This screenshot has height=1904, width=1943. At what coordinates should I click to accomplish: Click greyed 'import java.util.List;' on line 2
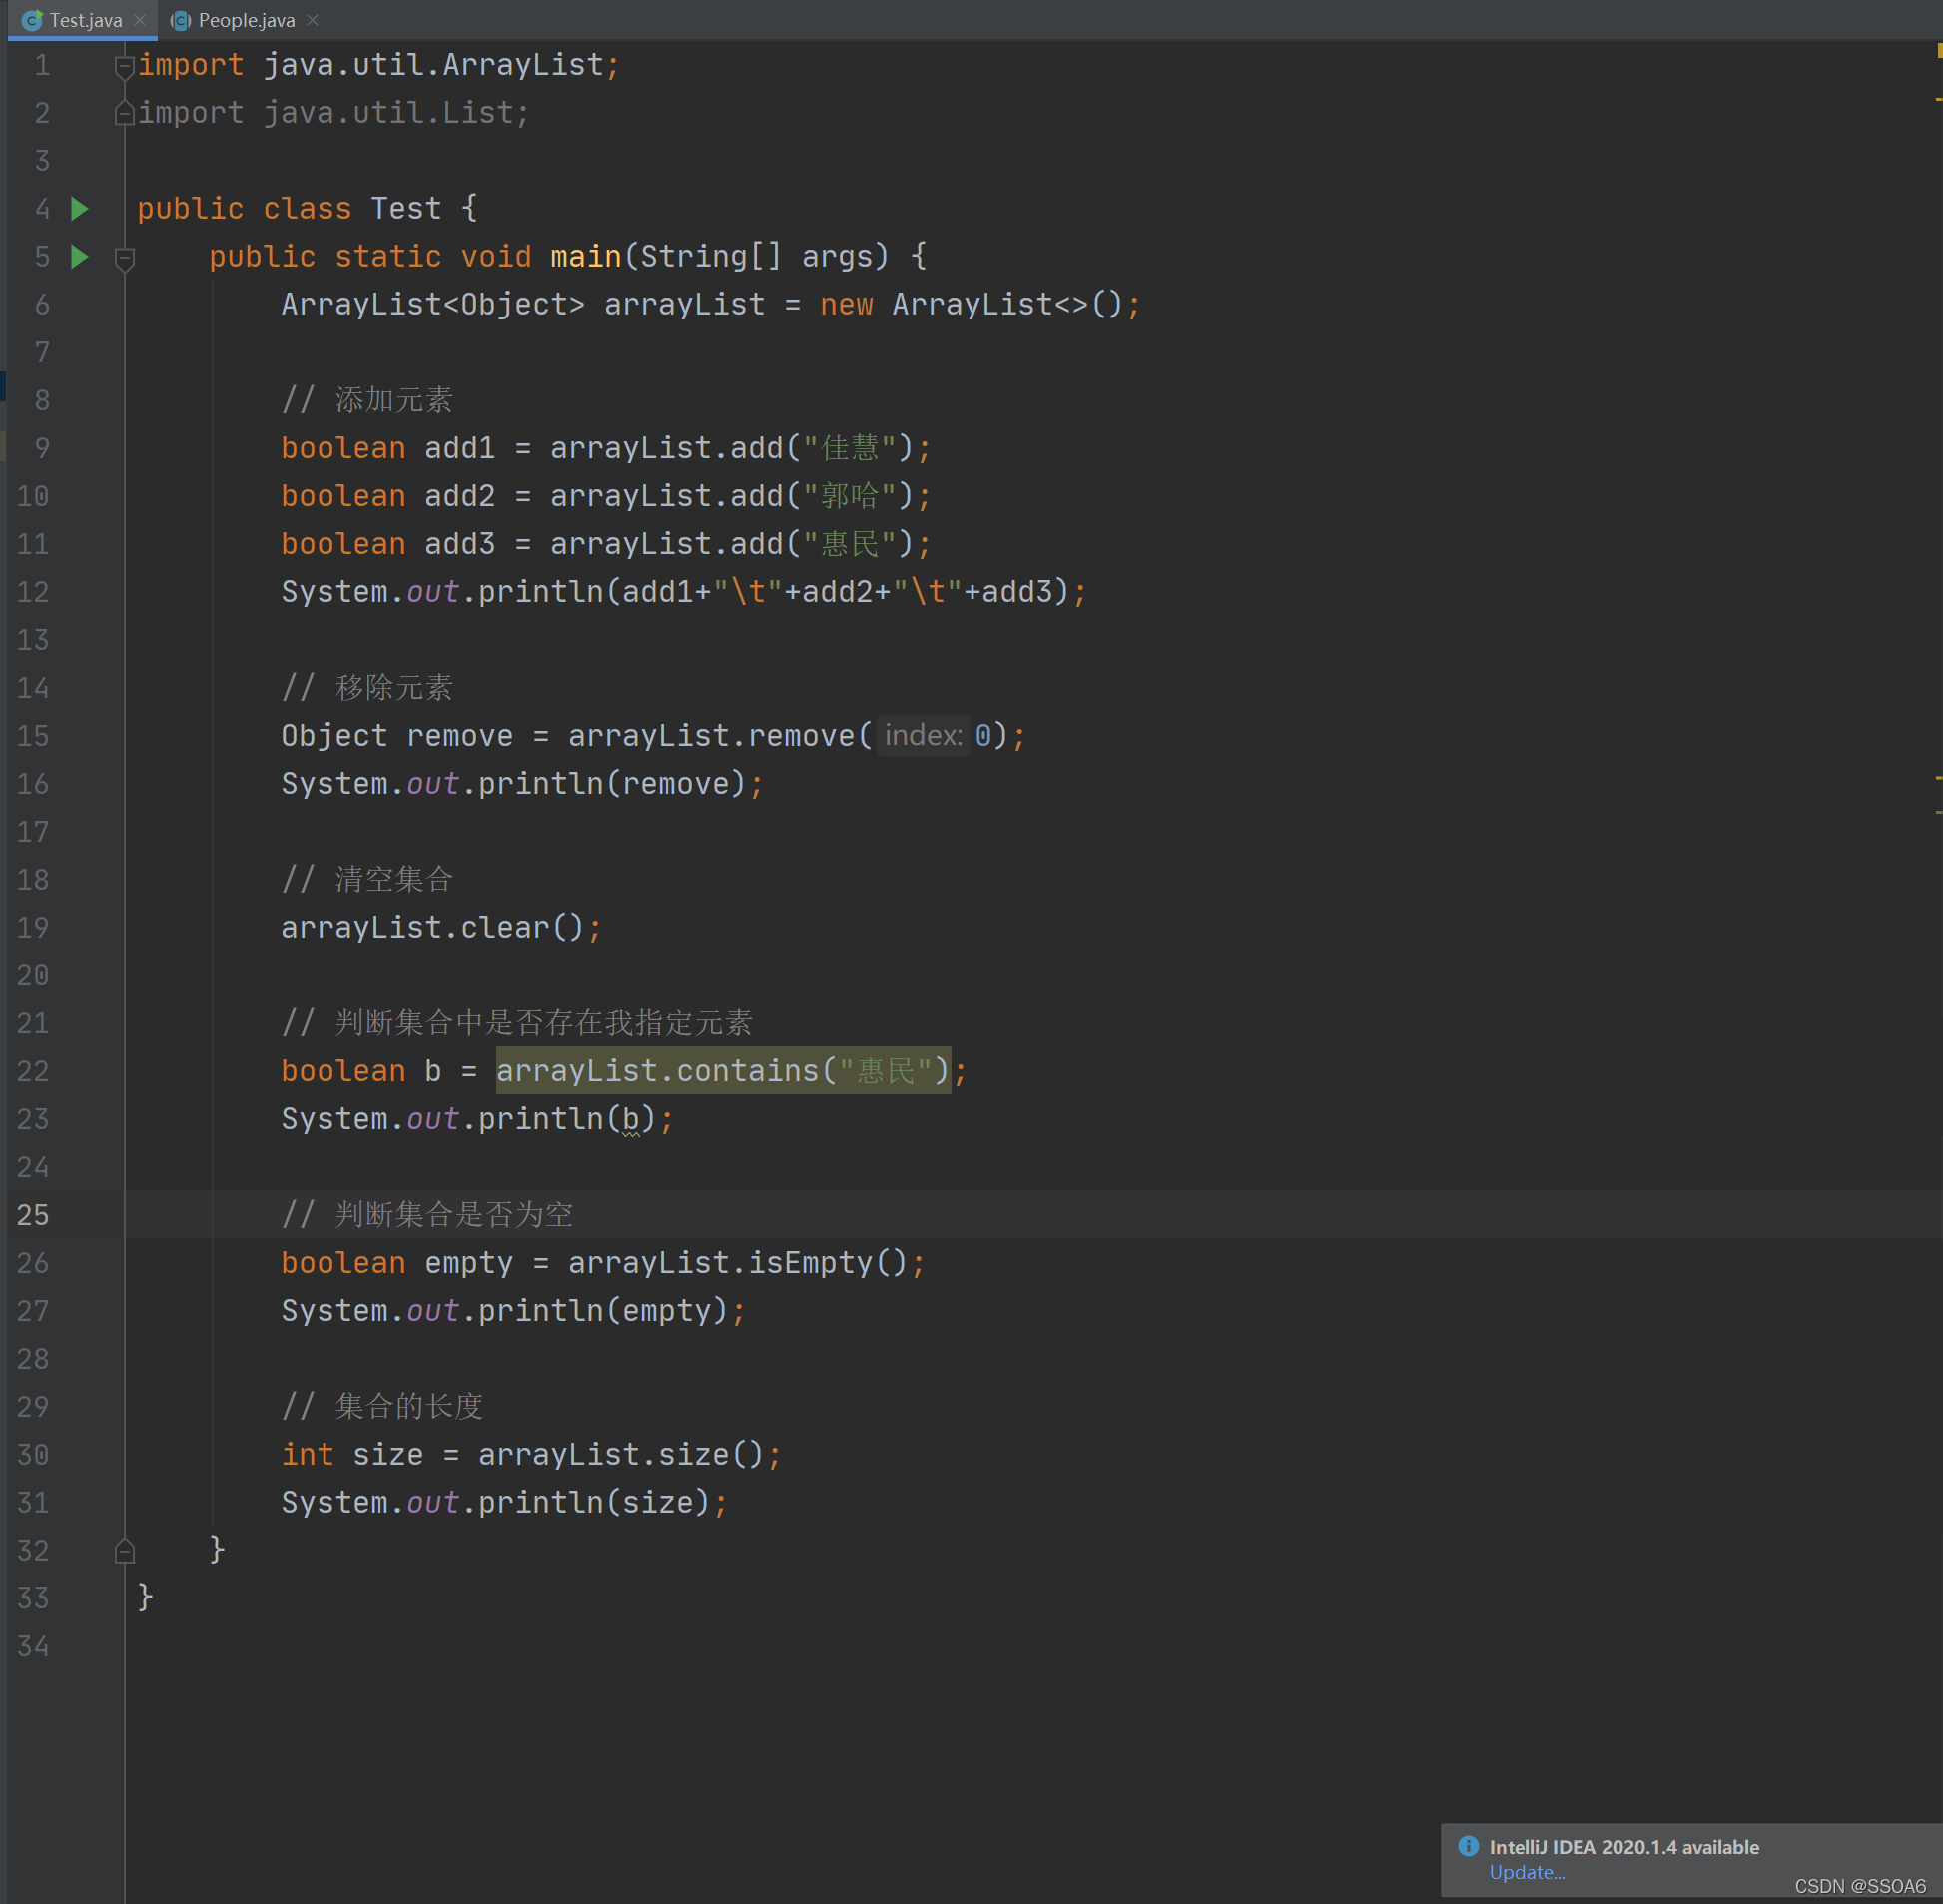[x=334, y=112]
